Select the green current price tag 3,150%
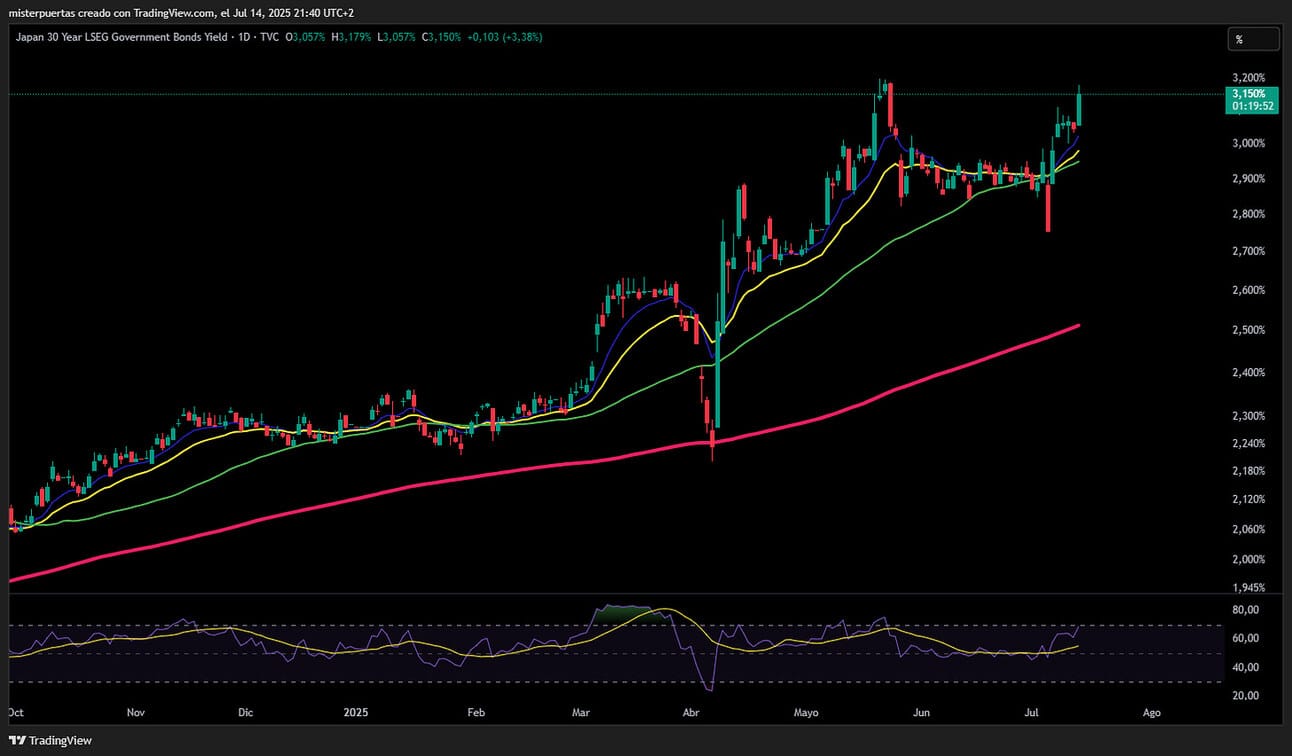The image size is (1292, 756). point(1252,99)
